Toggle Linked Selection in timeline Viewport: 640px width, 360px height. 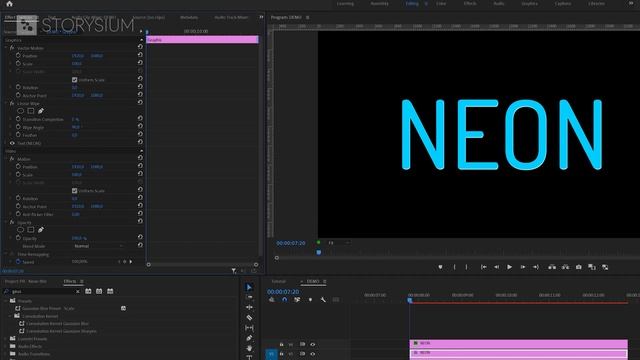297,300
